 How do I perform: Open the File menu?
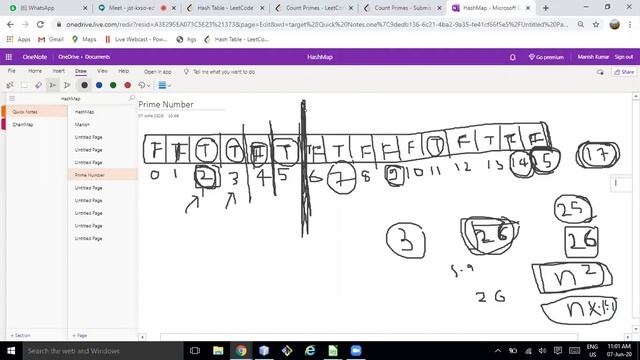(11, 71)
